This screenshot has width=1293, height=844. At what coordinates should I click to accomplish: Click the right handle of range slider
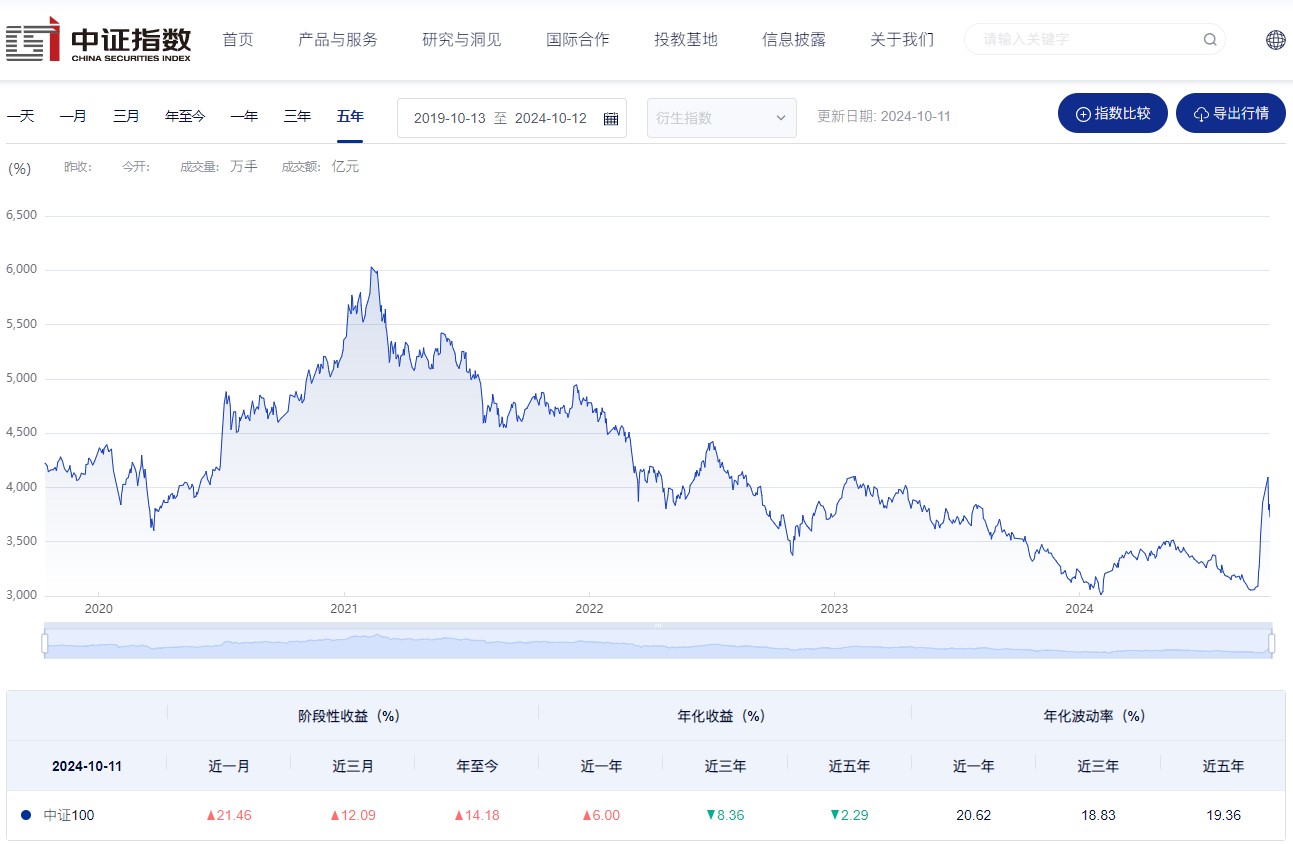[1272, 643]
